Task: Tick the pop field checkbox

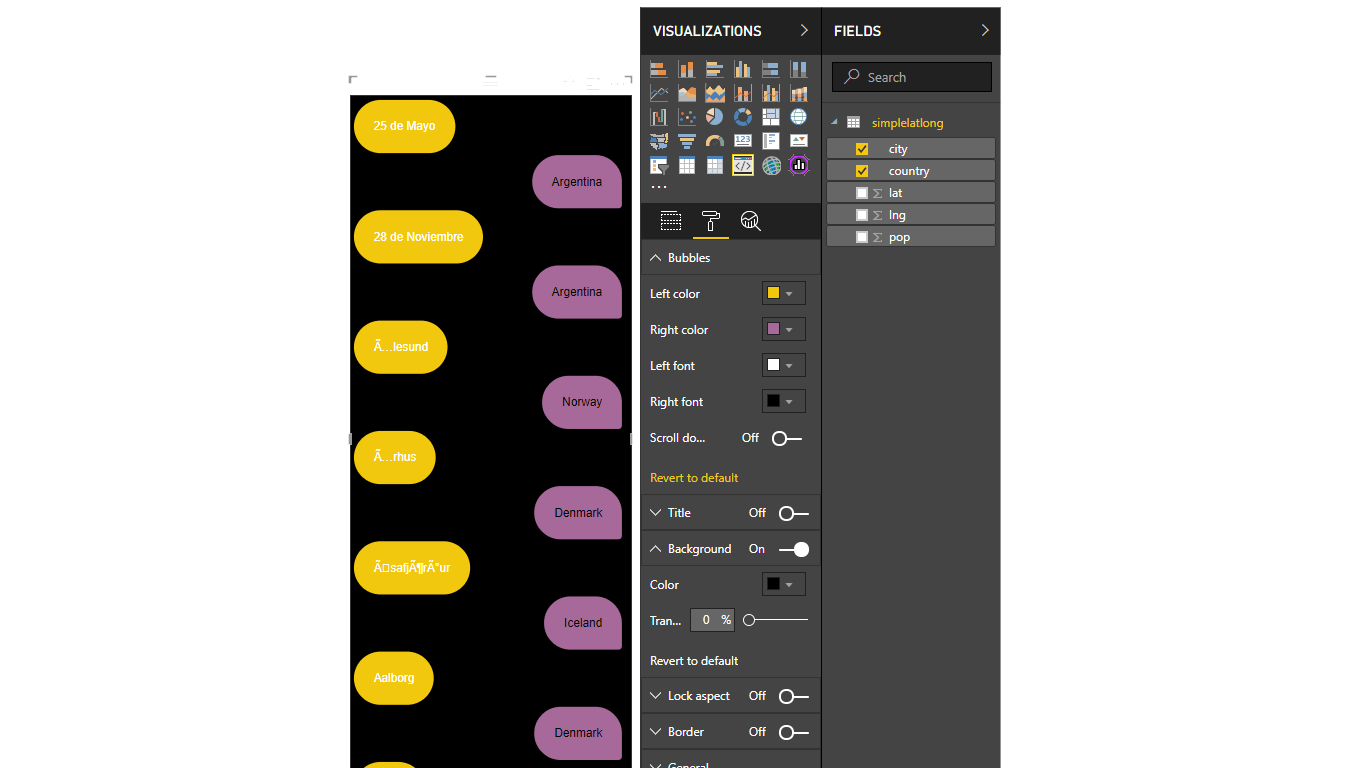Action: click(x=862, y=237)
